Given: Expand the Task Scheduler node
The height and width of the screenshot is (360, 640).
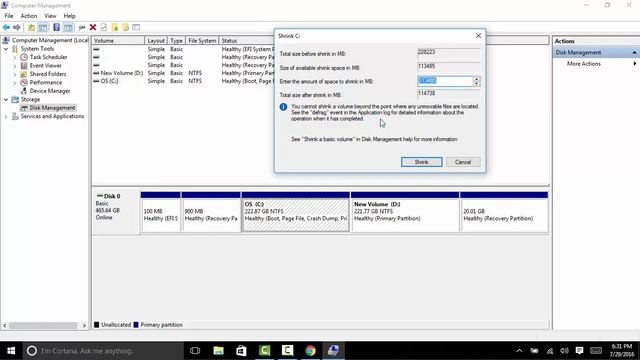Looking at the screenshot, I should pos(15,57).
